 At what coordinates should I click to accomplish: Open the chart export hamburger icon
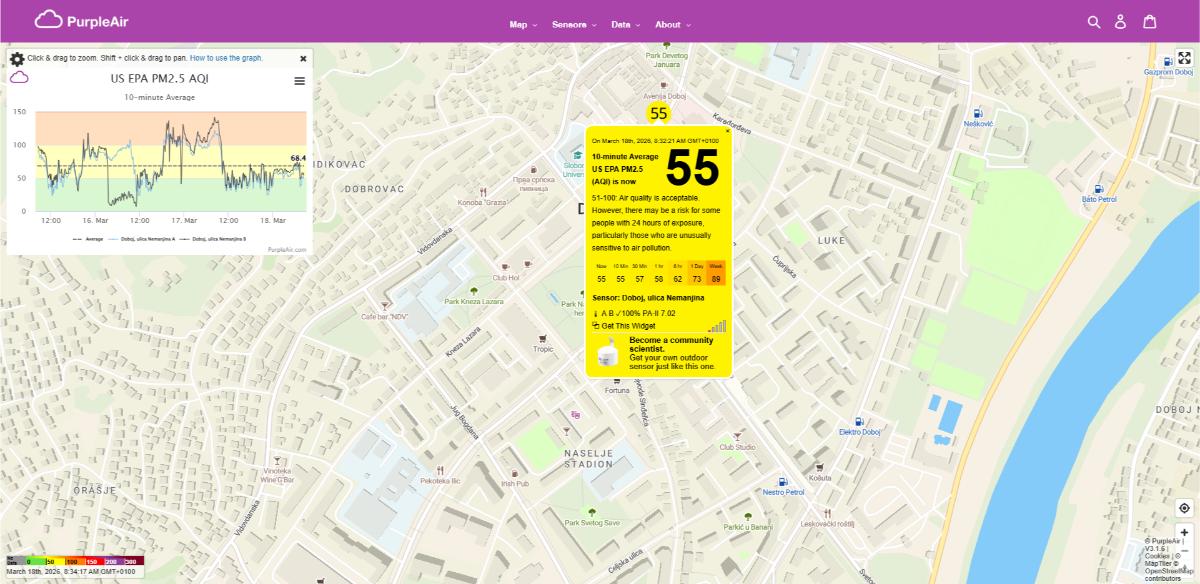[299, 81]
